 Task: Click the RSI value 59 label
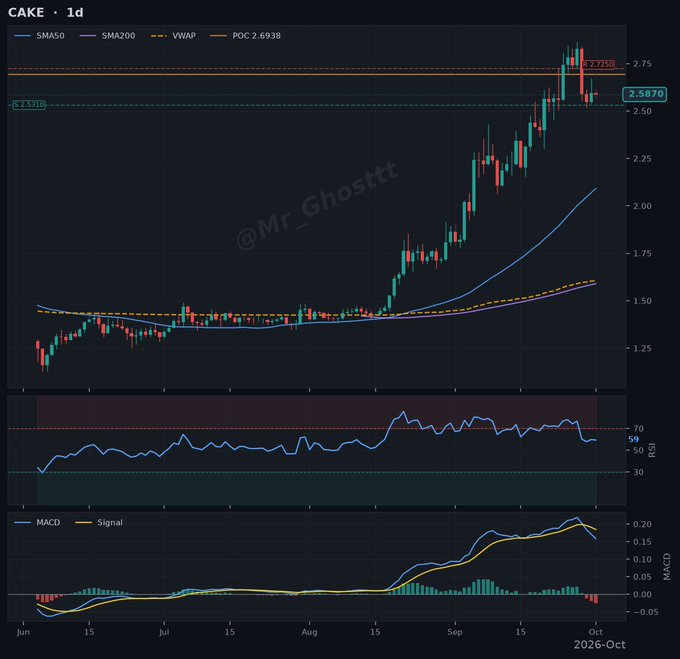coord(634,439)
